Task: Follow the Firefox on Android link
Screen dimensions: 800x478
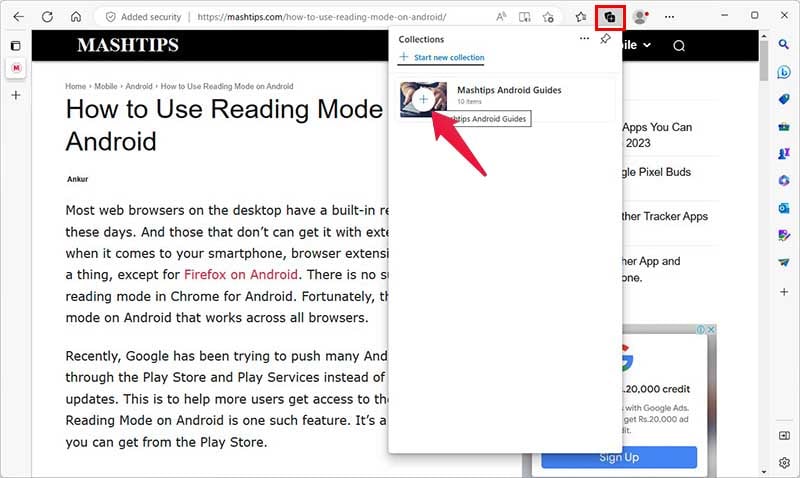Action: click(x=241, y=274)
